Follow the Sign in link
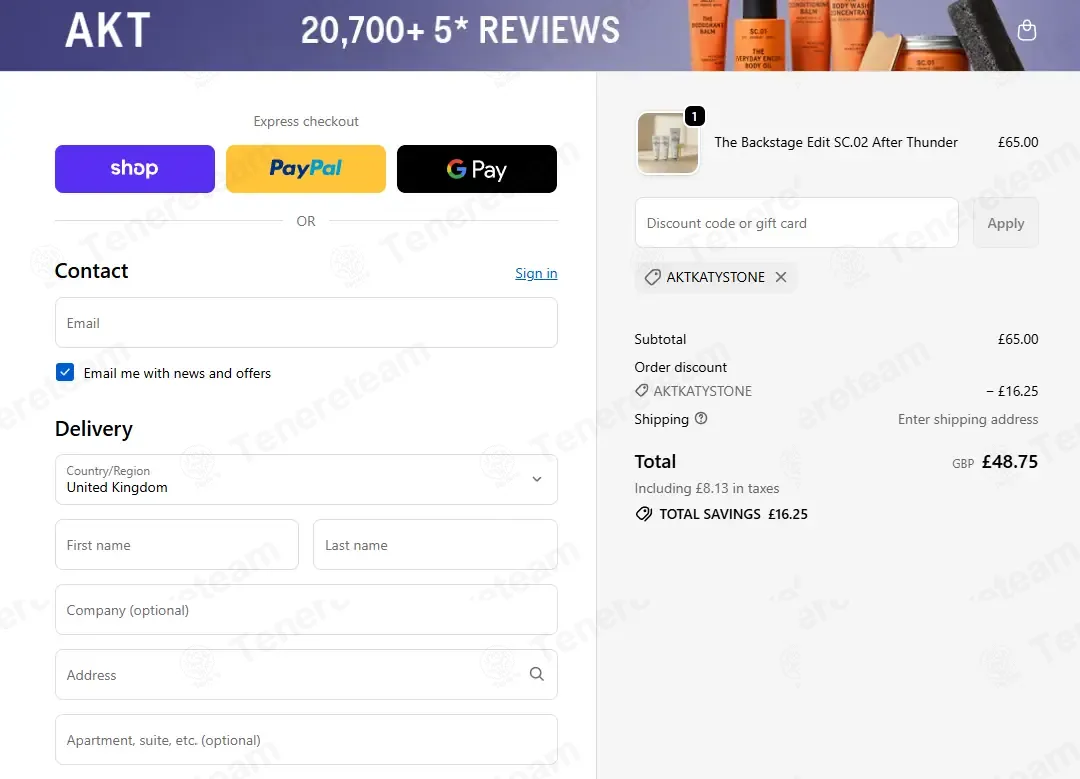Viewport: 1080px width, 779px height. (536, 273)
